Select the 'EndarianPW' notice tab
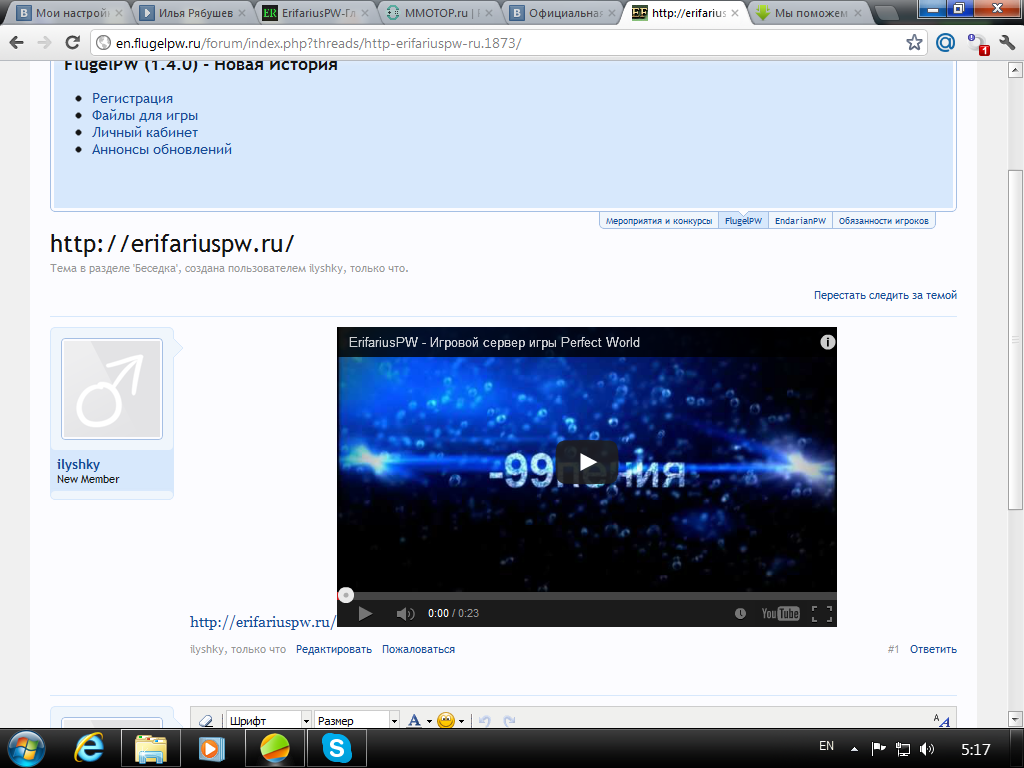1024x768 pixels. point(800,221)
